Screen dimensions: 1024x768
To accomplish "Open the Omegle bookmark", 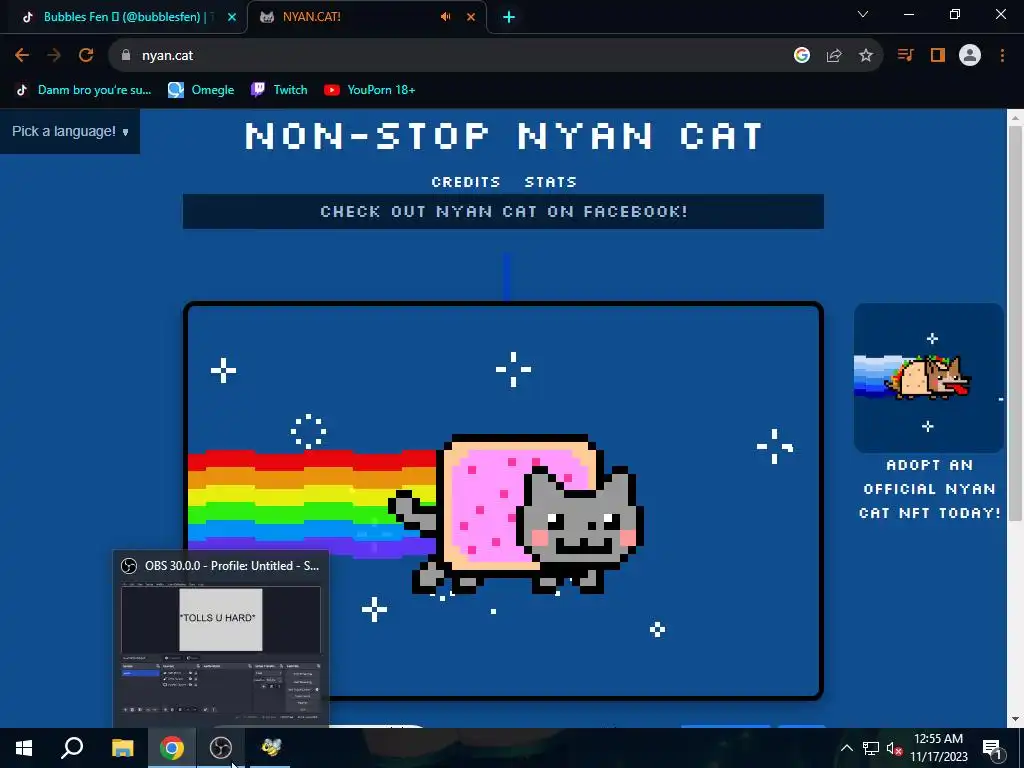I will point(201,90).
